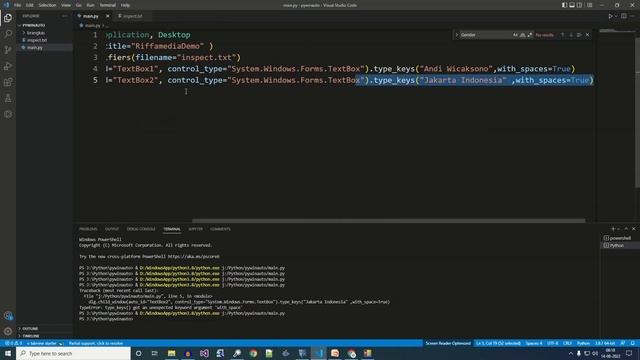Click Find in Selection icon
This screenshot has width=640, height=360.
[x=579, y=35]
